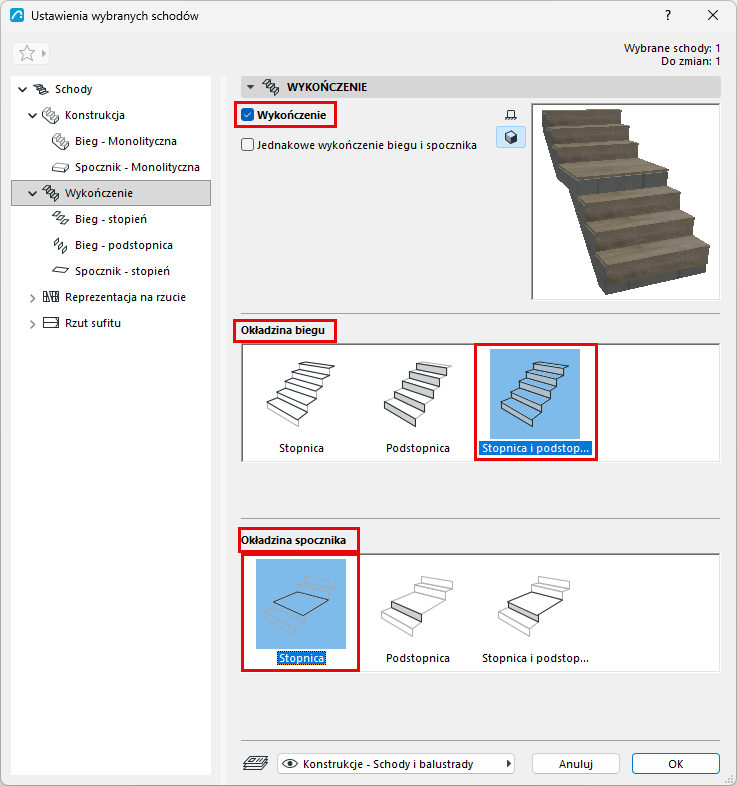Image resolution: width=737 pixels, height=786 pixels.
Task: Choose Podstopnica for Okładzina spocznika
Action: tap(418, 612)
